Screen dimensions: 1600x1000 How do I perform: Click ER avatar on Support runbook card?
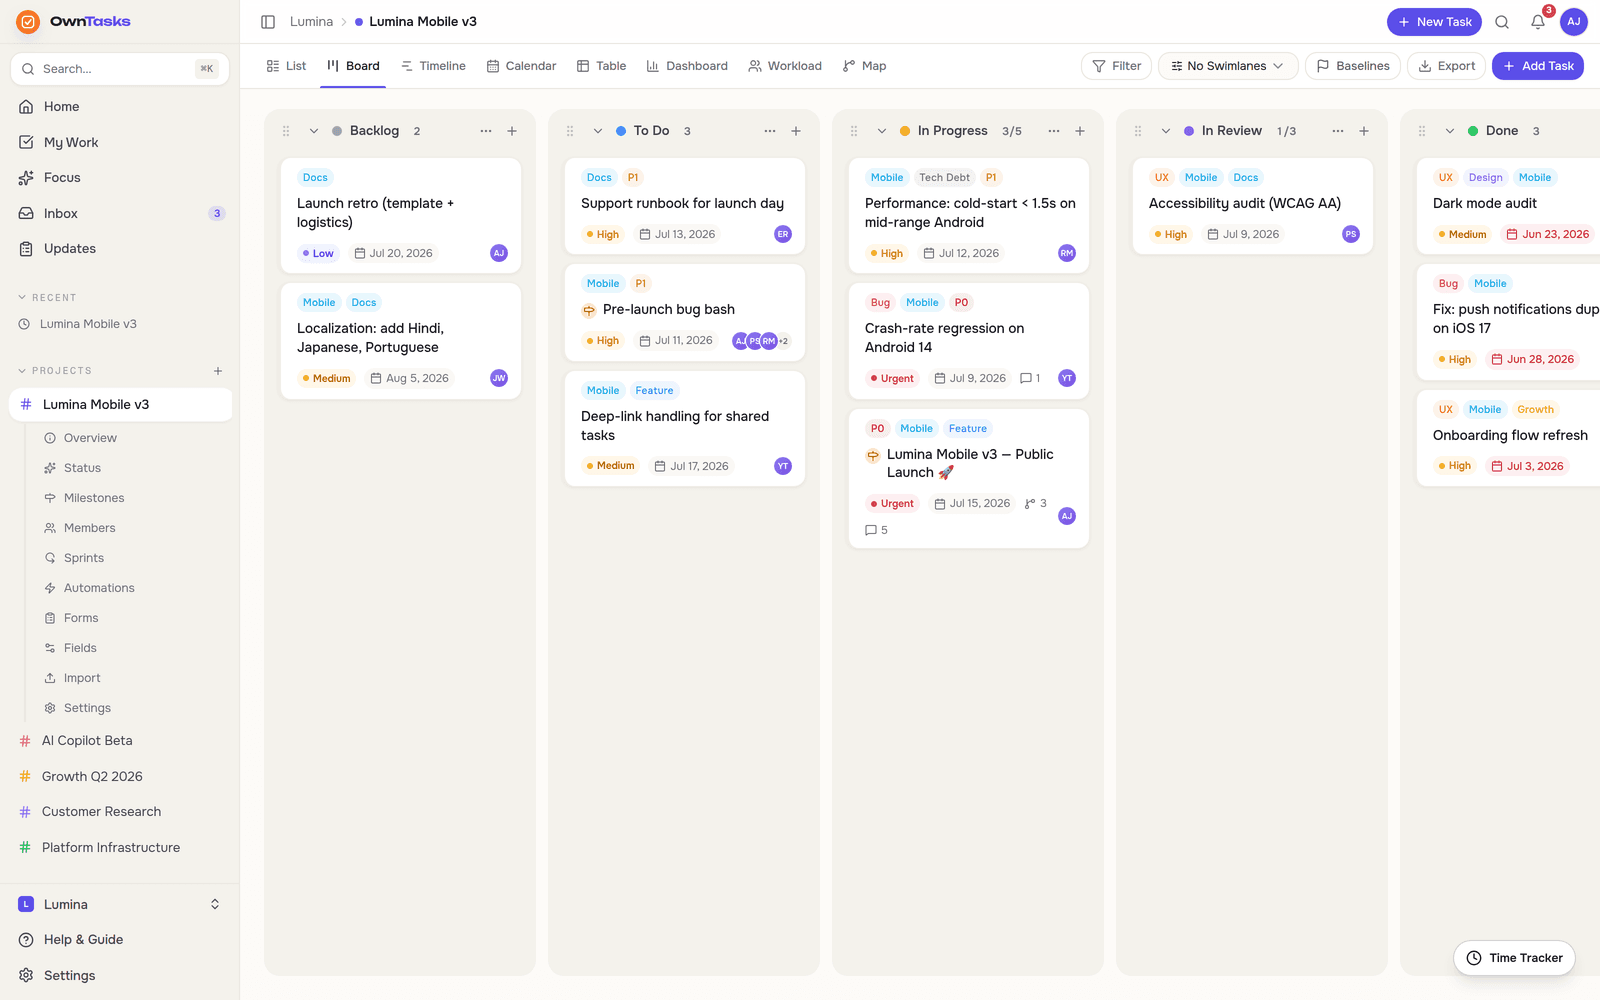click(x=783, y=234)
